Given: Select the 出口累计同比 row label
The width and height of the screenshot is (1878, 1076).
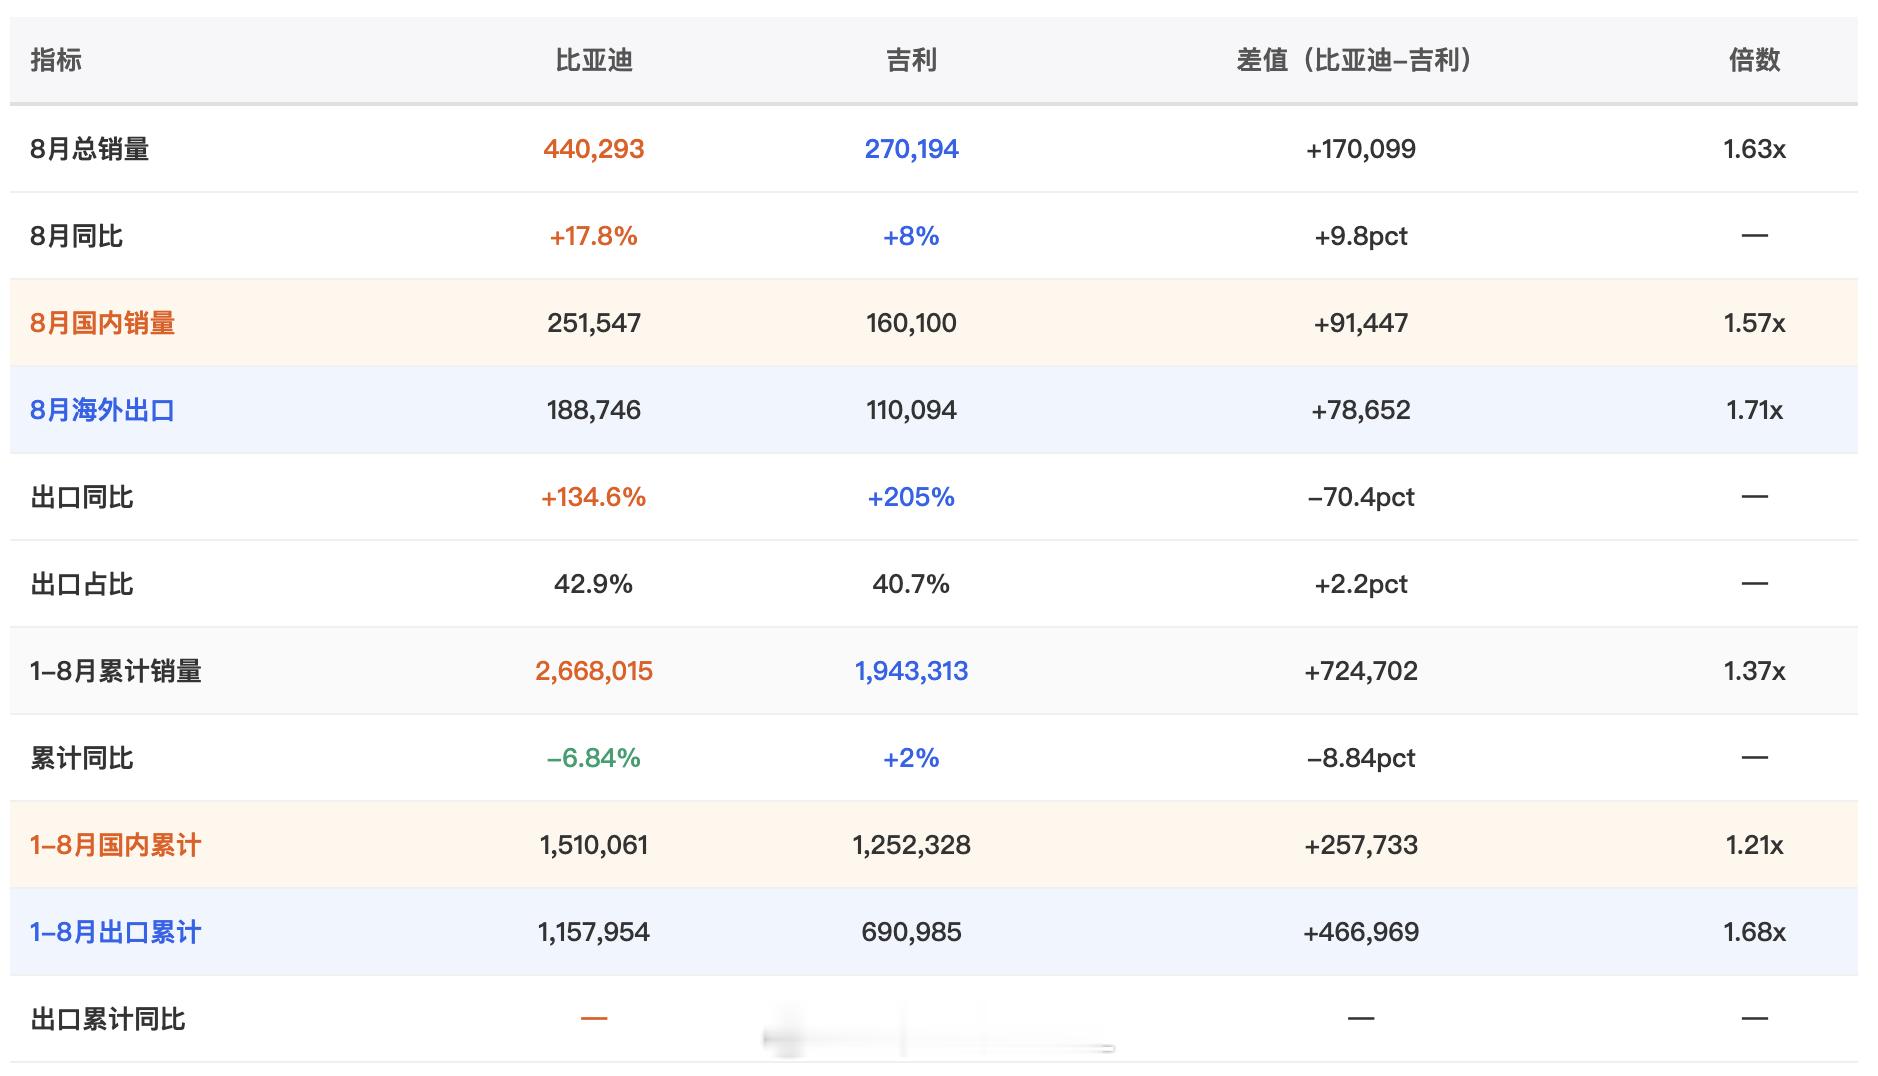Looking at the screenshot, I should coord(108,1019).
